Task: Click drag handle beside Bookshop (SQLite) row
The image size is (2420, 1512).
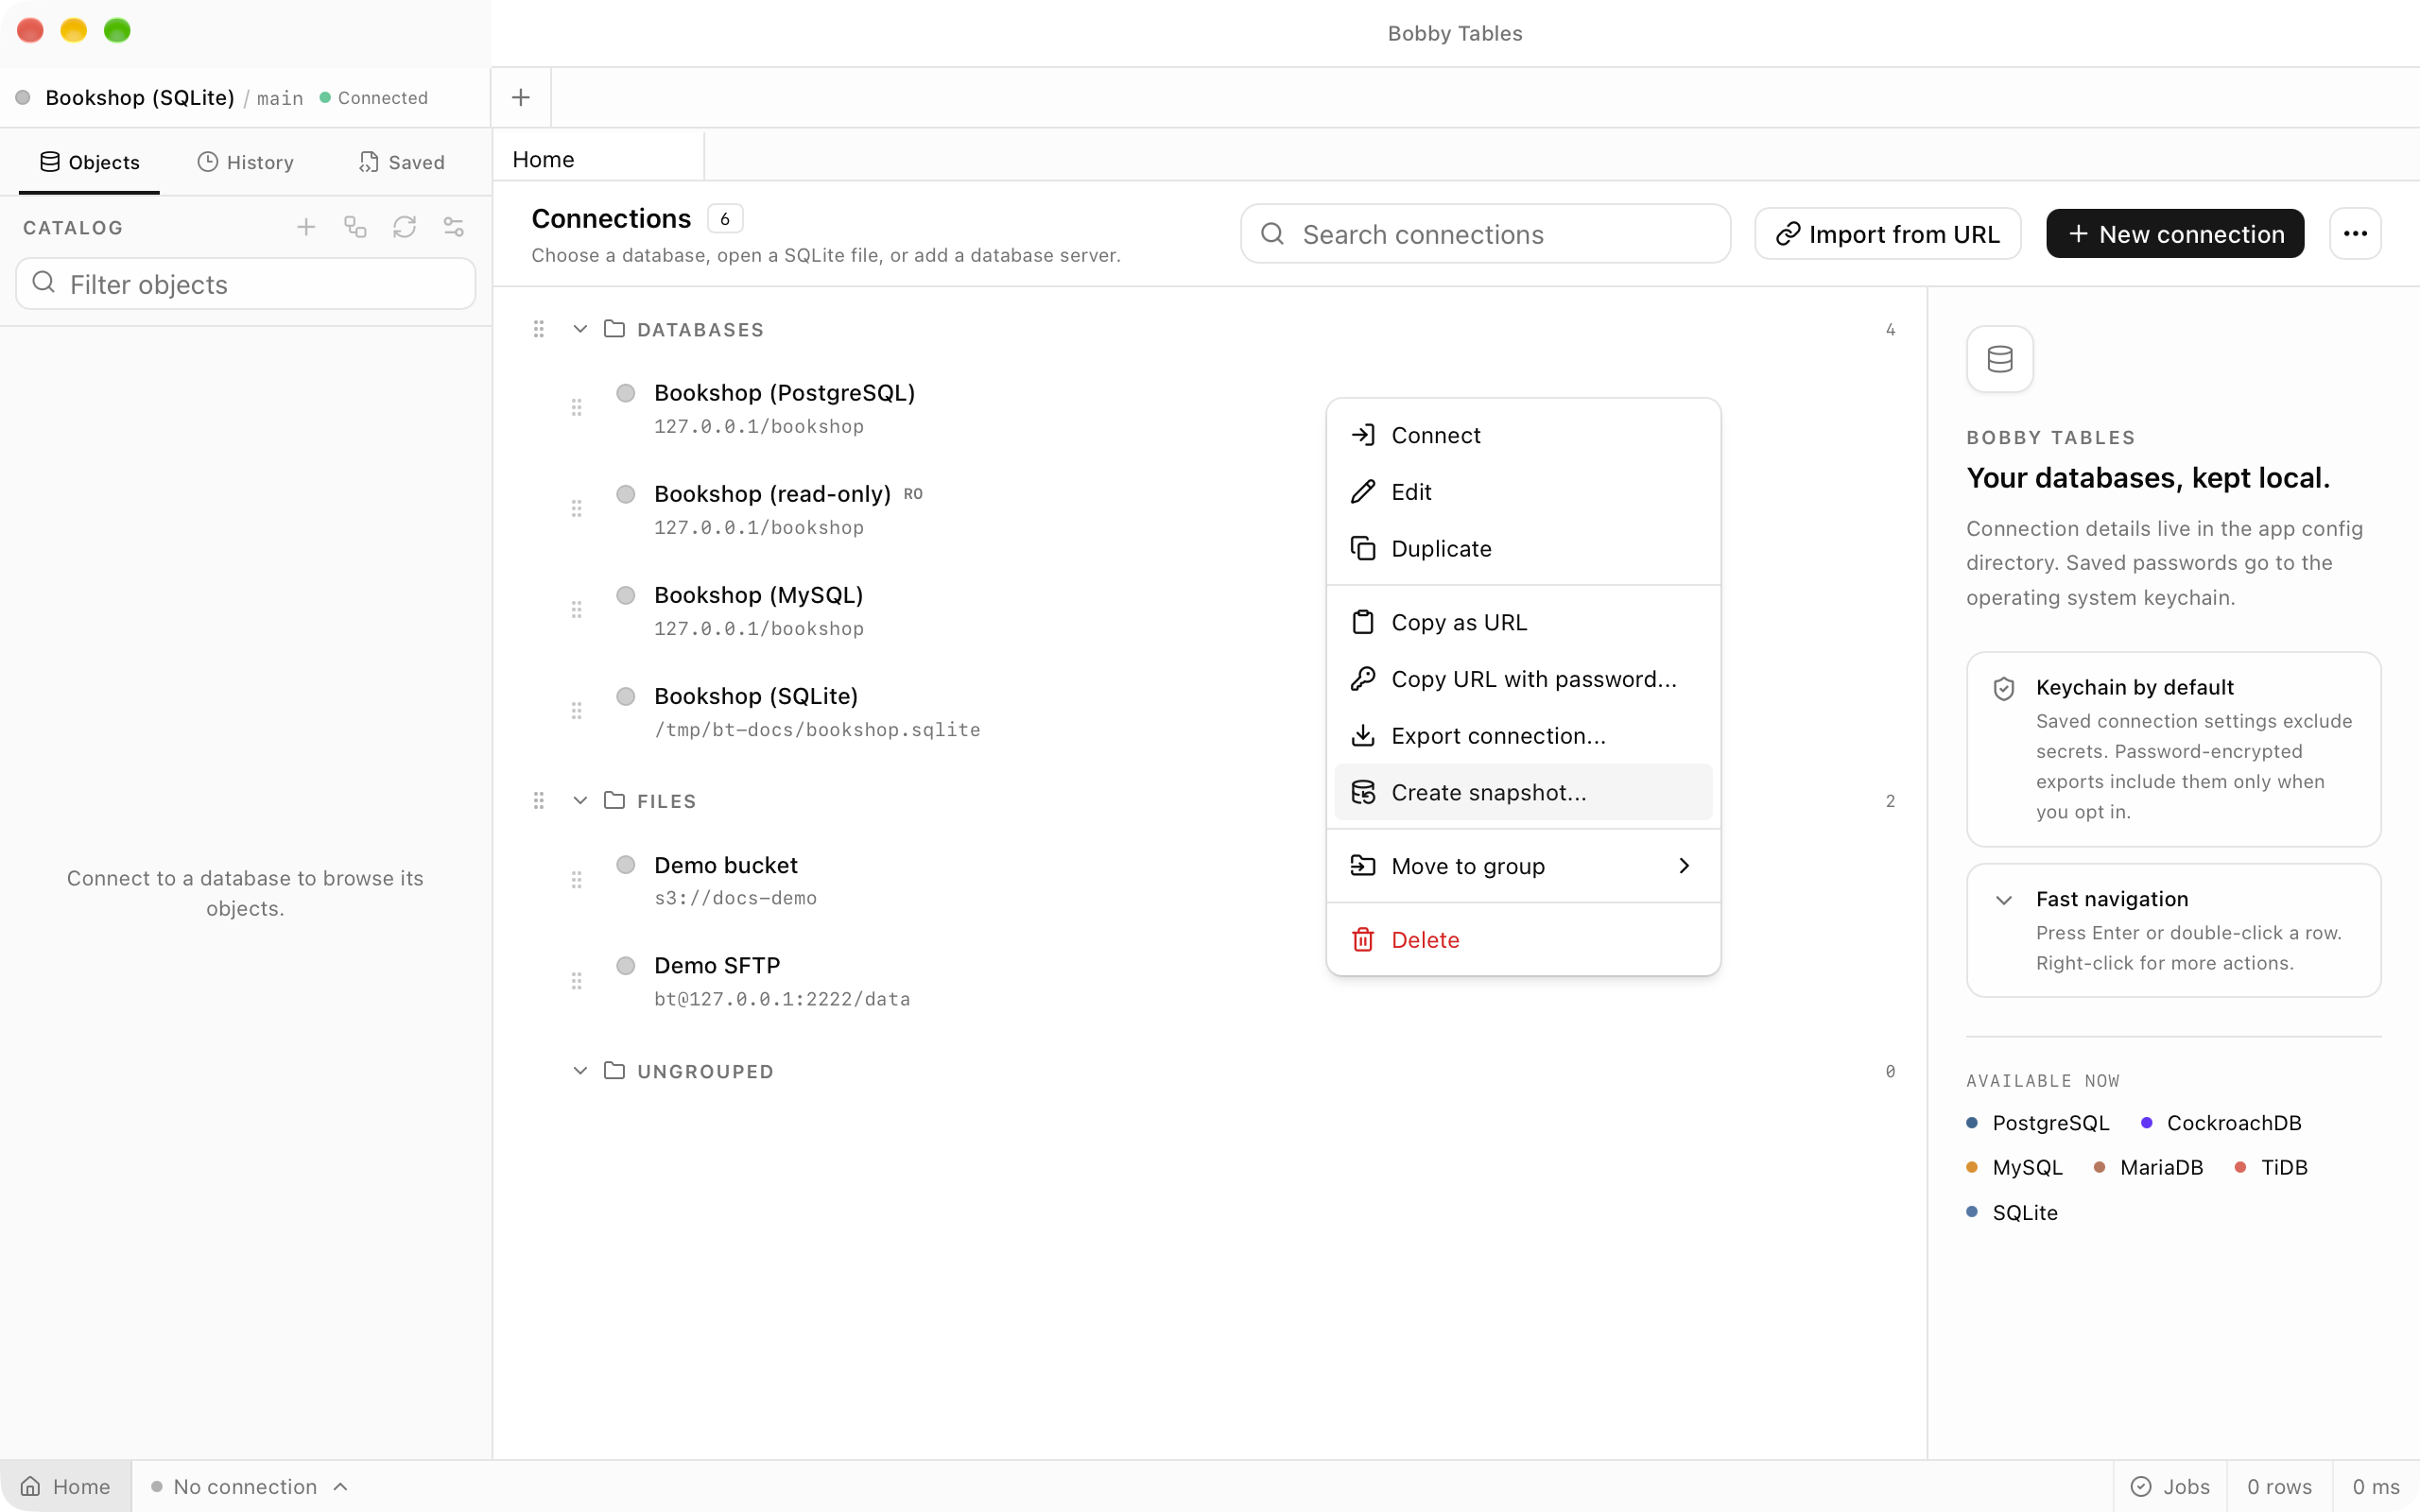Action: pyautogui.click(x=577, y=710)
